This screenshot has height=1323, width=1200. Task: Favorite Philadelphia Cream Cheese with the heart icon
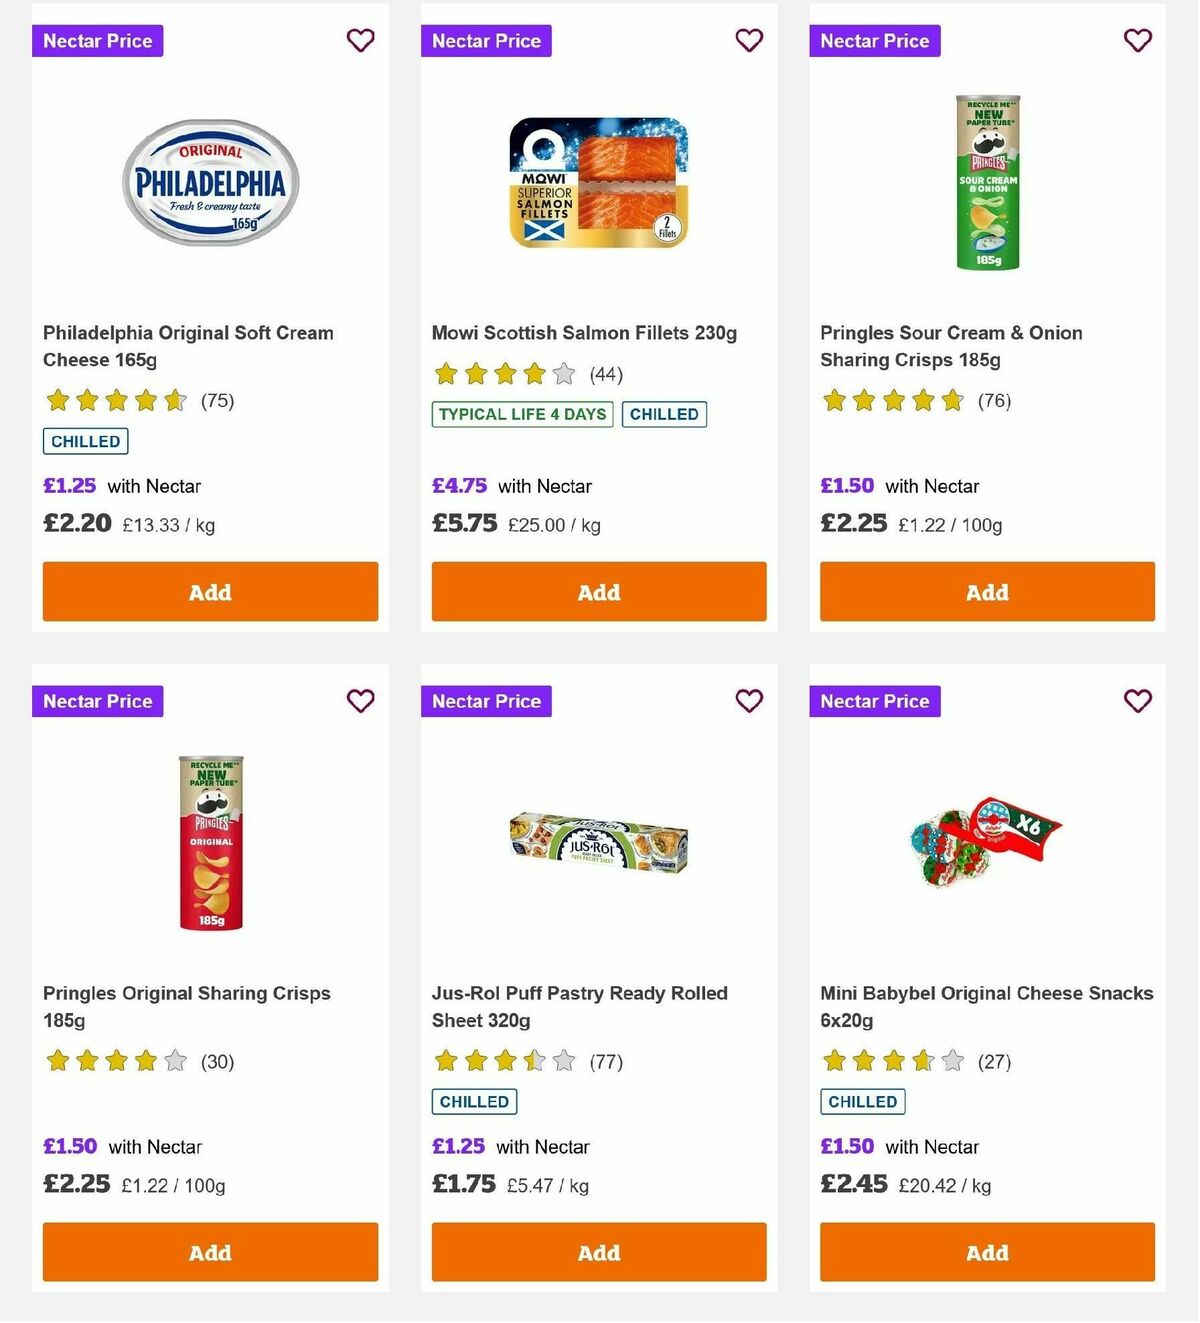tap(360, 40)
